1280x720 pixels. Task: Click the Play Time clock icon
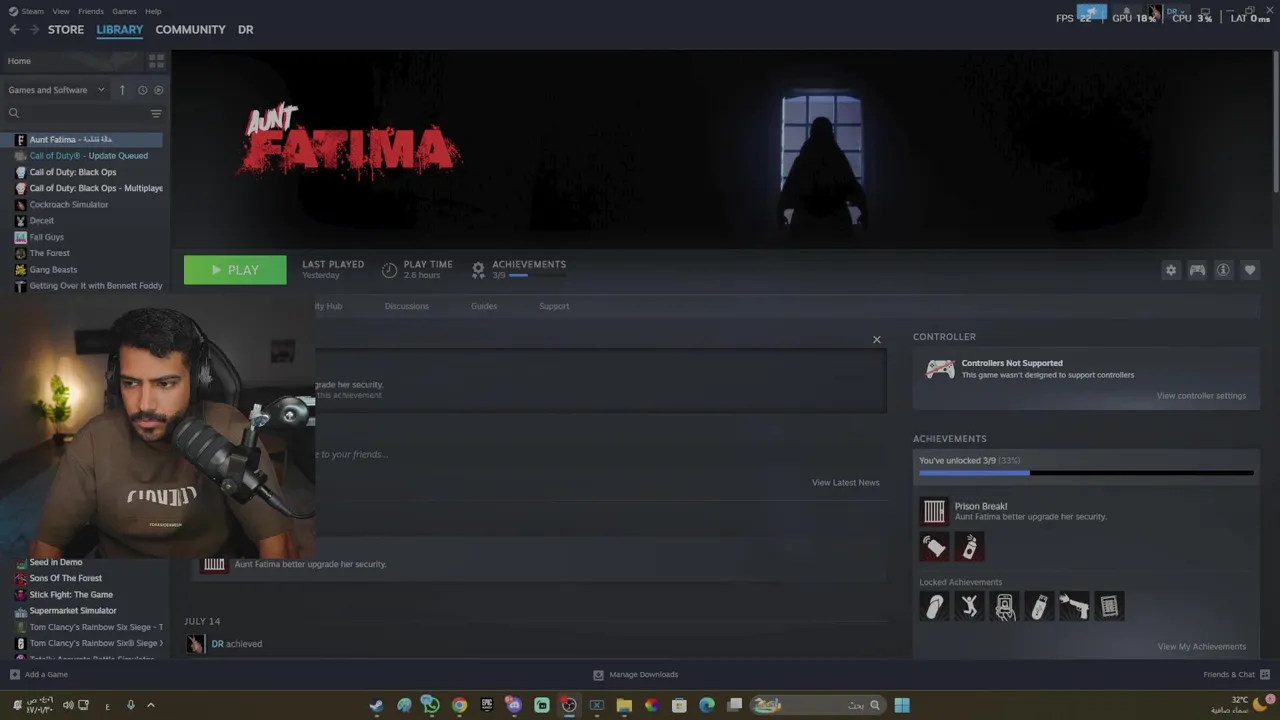(390, 270)
